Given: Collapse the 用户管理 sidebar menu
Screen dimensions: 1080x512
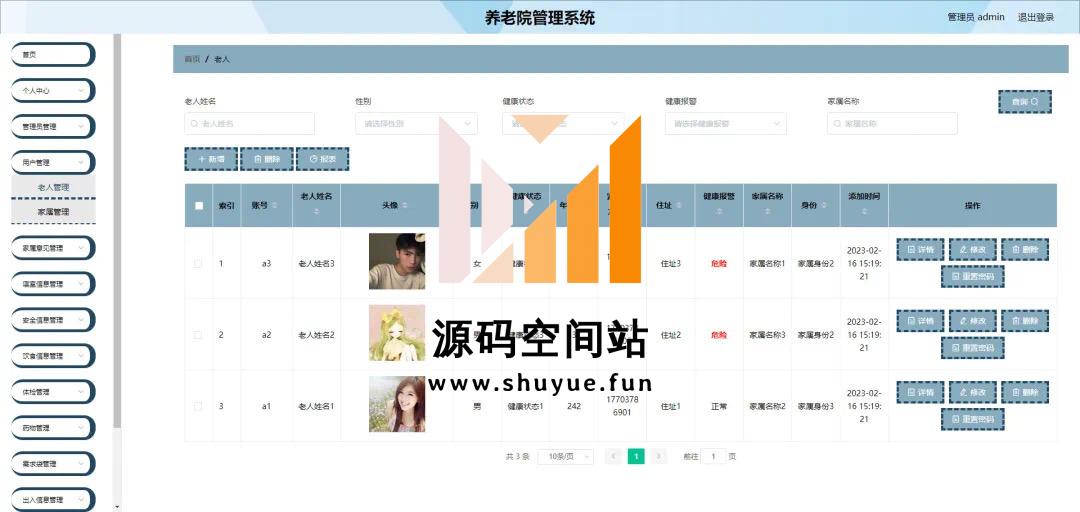Looking at the screenshot, I should point(53,163).
